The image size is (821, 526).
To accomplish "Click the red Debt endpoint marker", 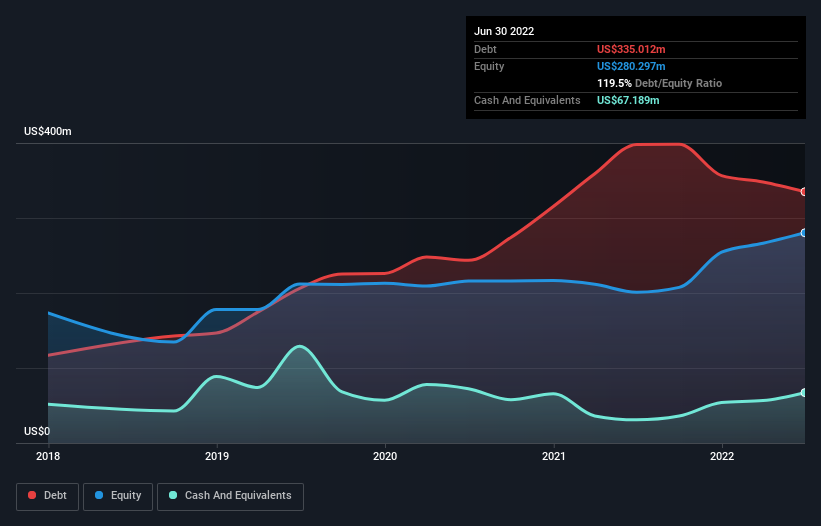I will click(804, 192).
